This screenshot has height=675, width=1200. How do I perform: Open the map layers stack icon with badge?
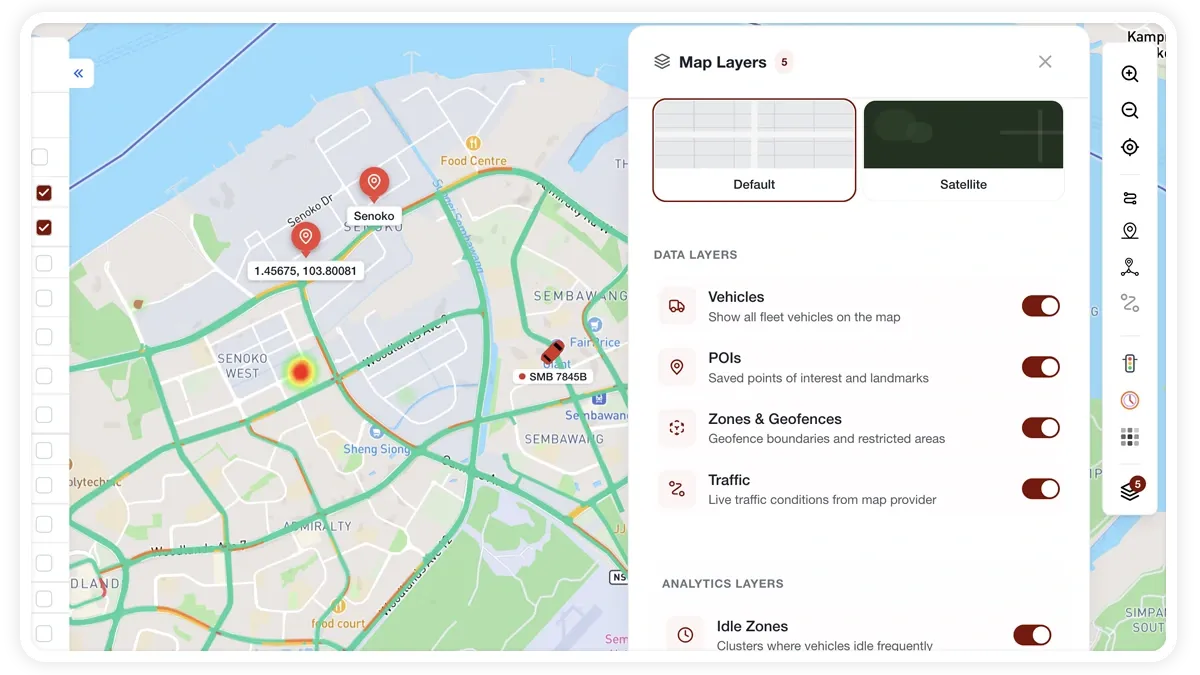point(1130,490)
